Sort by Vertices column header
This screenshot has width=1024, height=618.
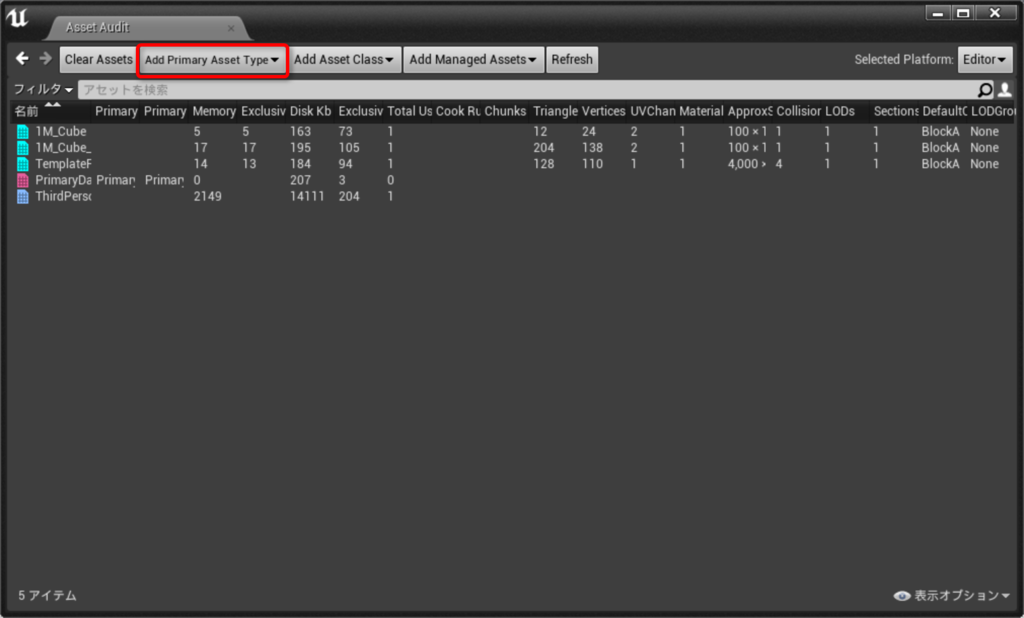(x=603, y=111)
